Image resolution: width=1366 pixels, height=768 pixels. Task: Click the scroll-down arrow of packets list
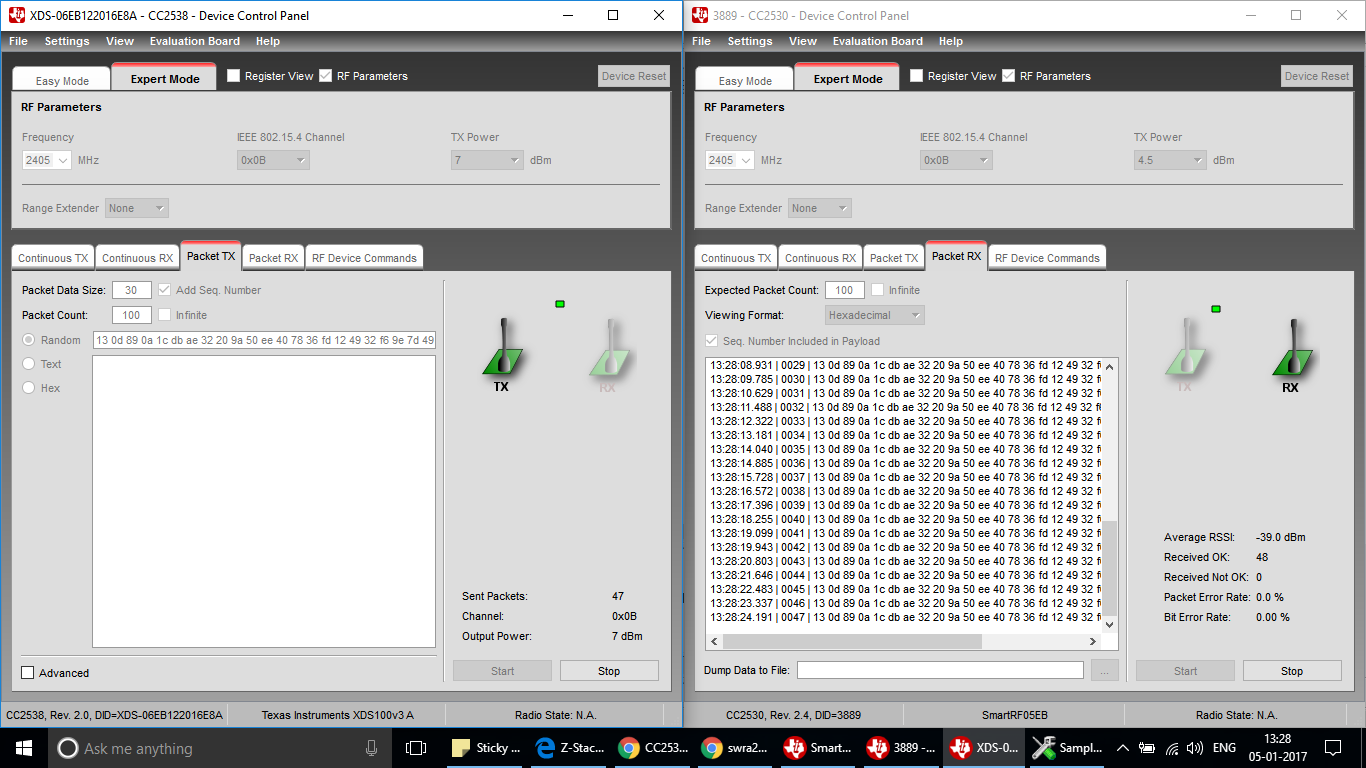pyautogui.click(x=1109, y=623)
